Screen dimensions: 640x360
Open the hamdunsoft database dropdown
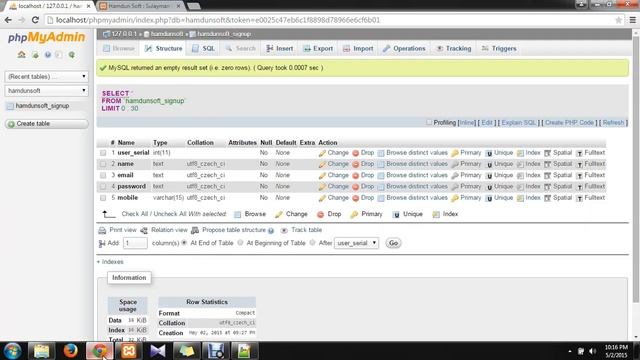47,91
